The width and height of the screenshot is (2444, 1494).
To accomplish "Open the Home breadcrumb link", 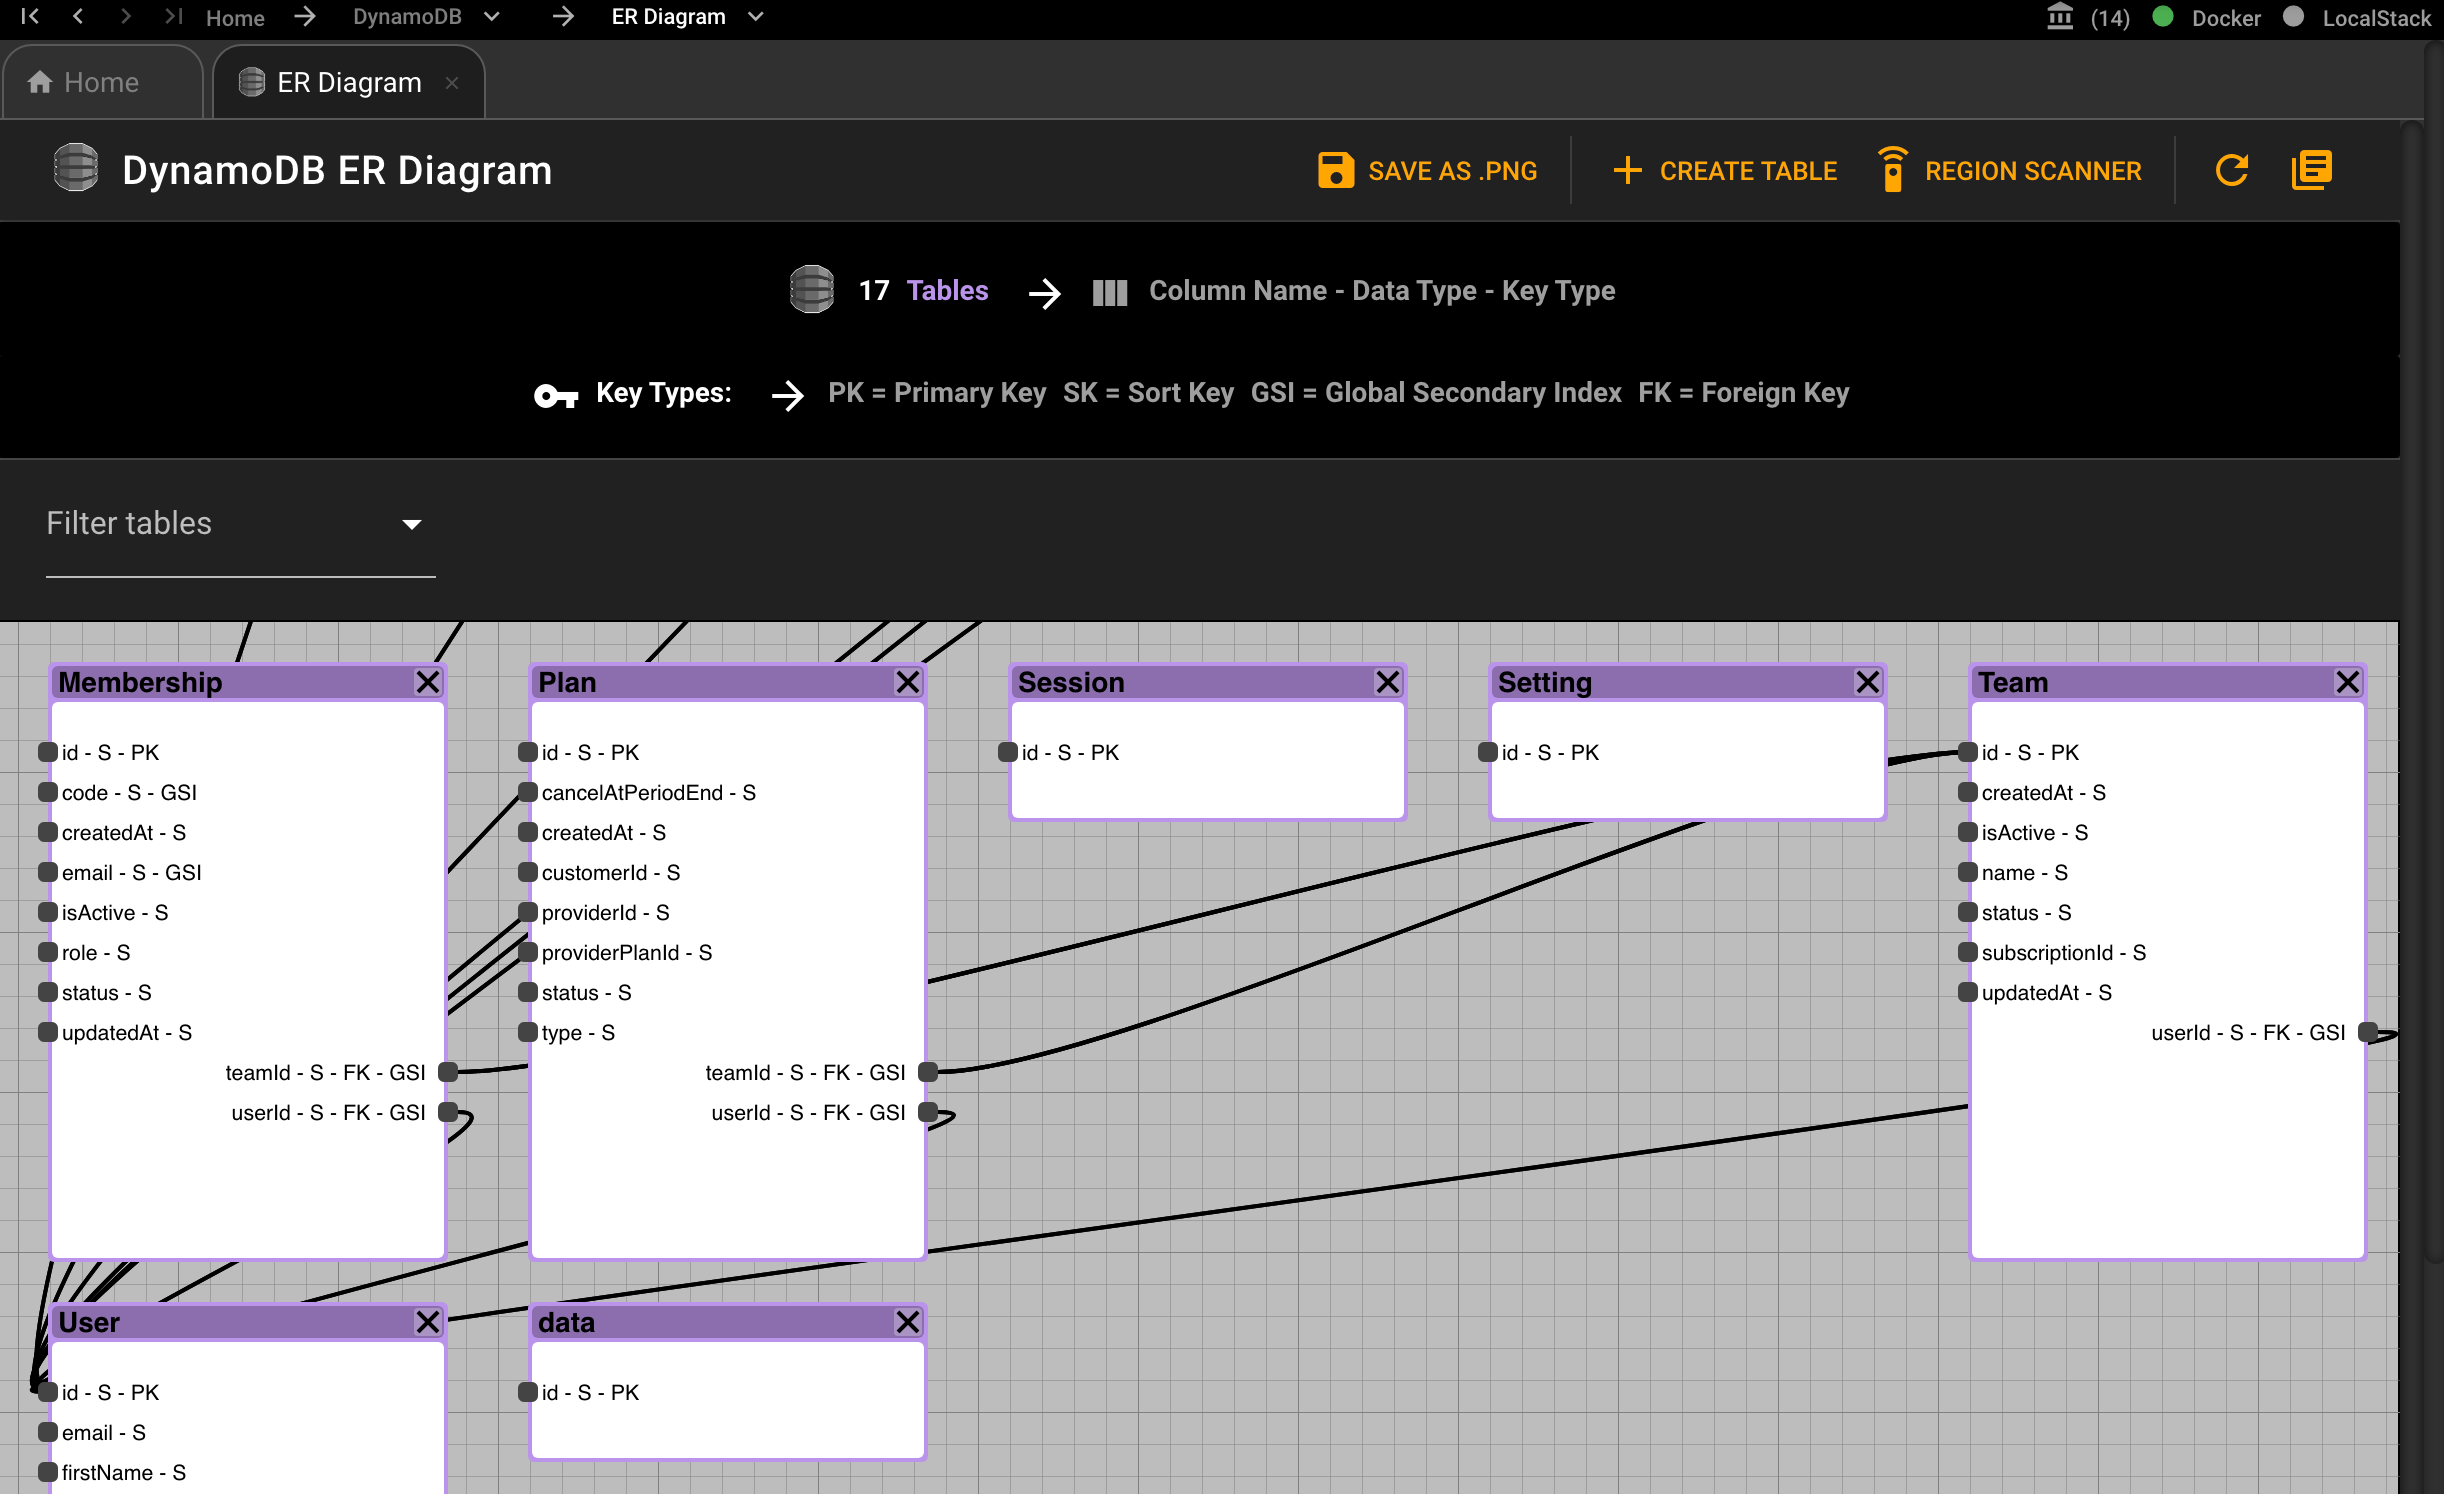I will pos(235,17).
